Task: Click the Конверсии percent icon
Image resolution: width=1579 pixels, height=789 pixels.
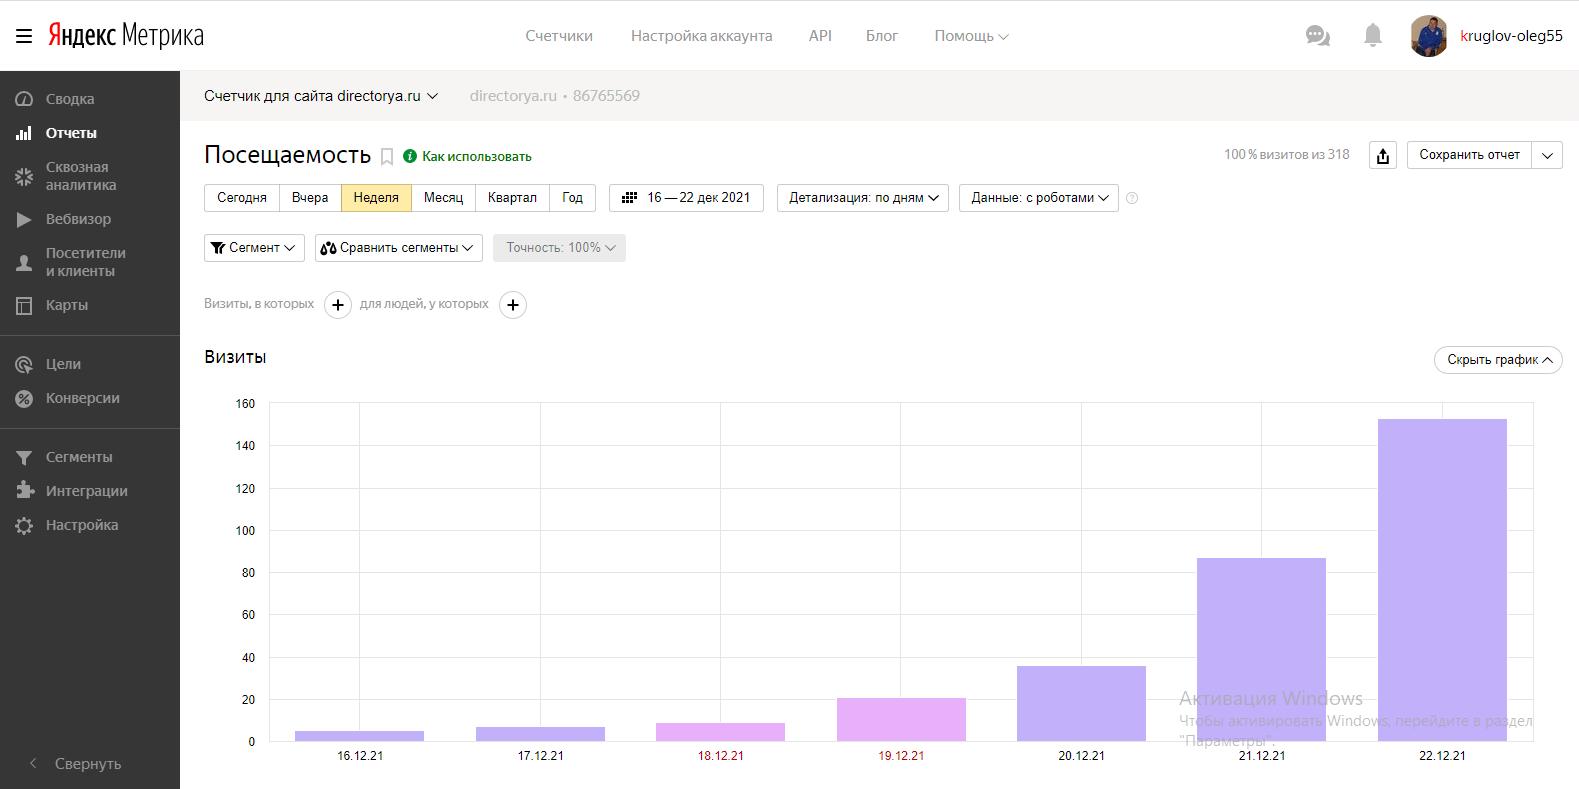Action: tap(24, 398)
